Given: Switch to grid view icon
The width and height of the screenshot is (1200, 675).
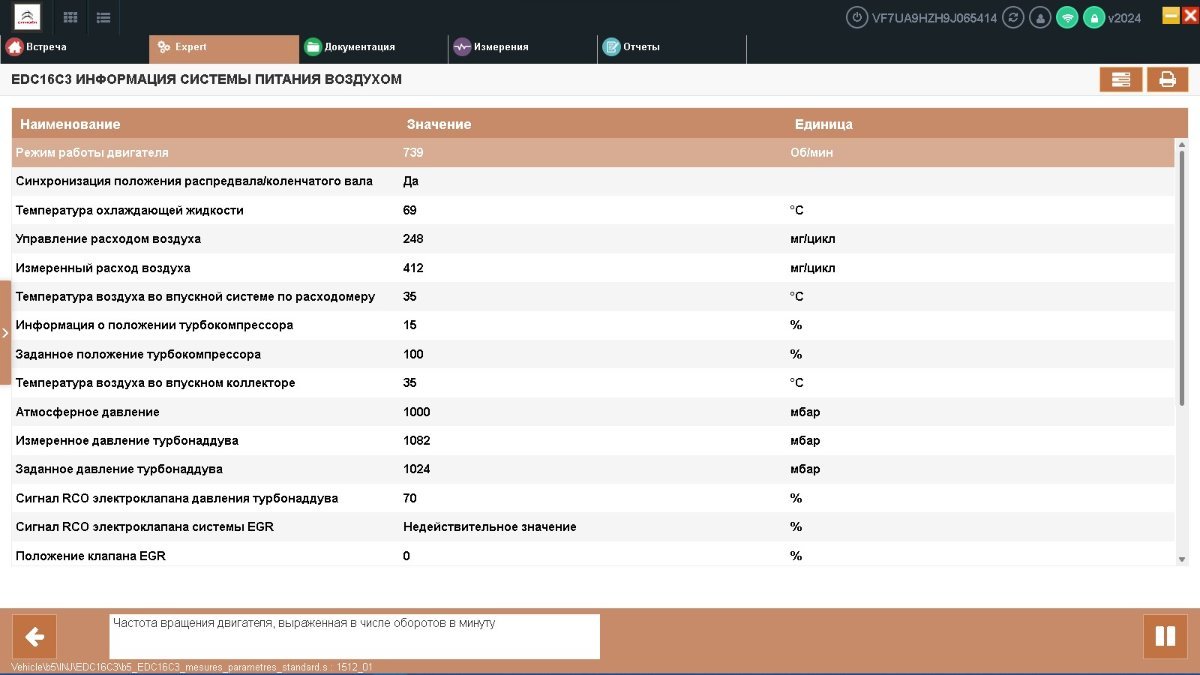Looking at the screenshot, I should click(70, 17).
